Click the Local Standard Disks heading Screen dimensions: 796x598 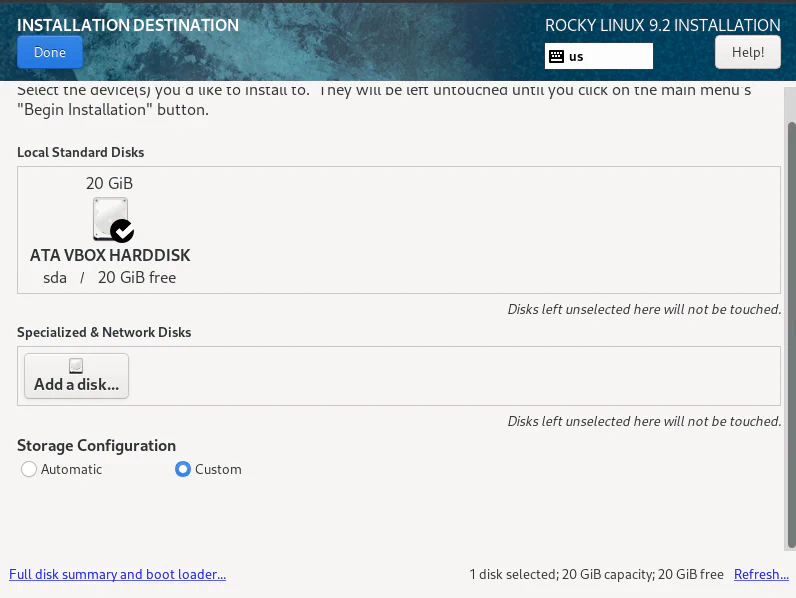[81, 152]
